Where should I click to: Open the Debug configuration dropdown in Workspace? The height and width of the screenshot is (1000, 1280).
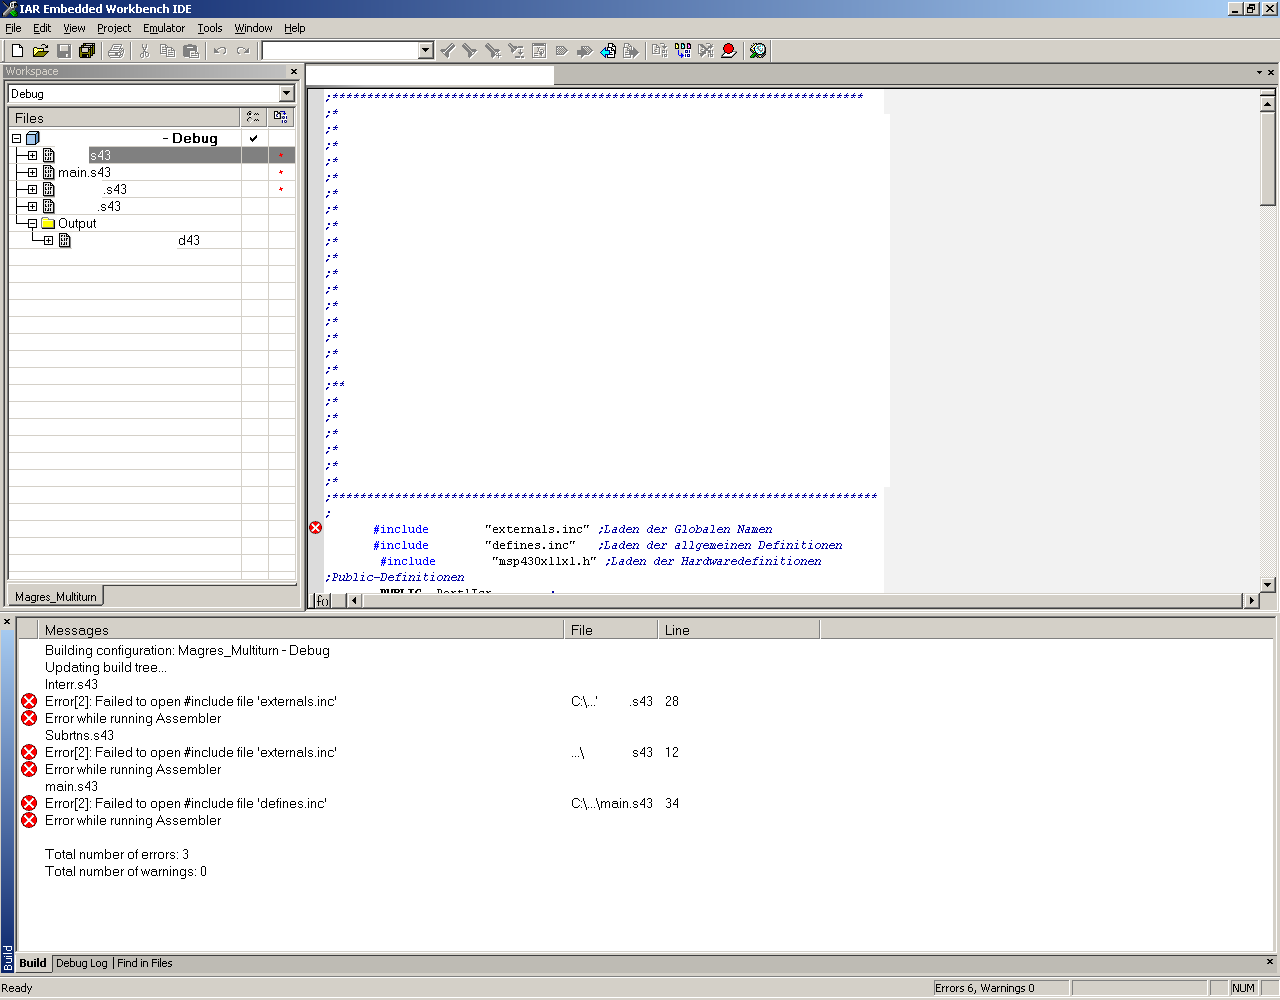pyautogui.click(x=286, y=94)
